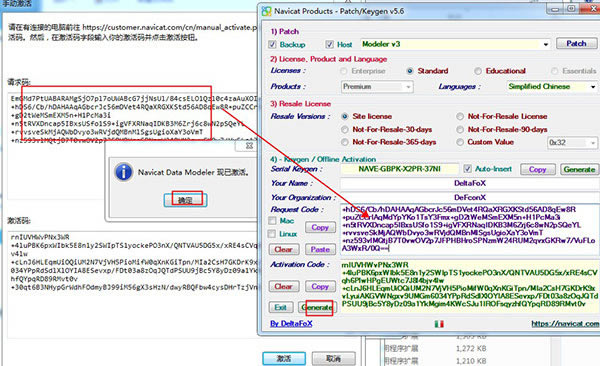
Task: Select the Educational license radio button
Action: [478, 71]
